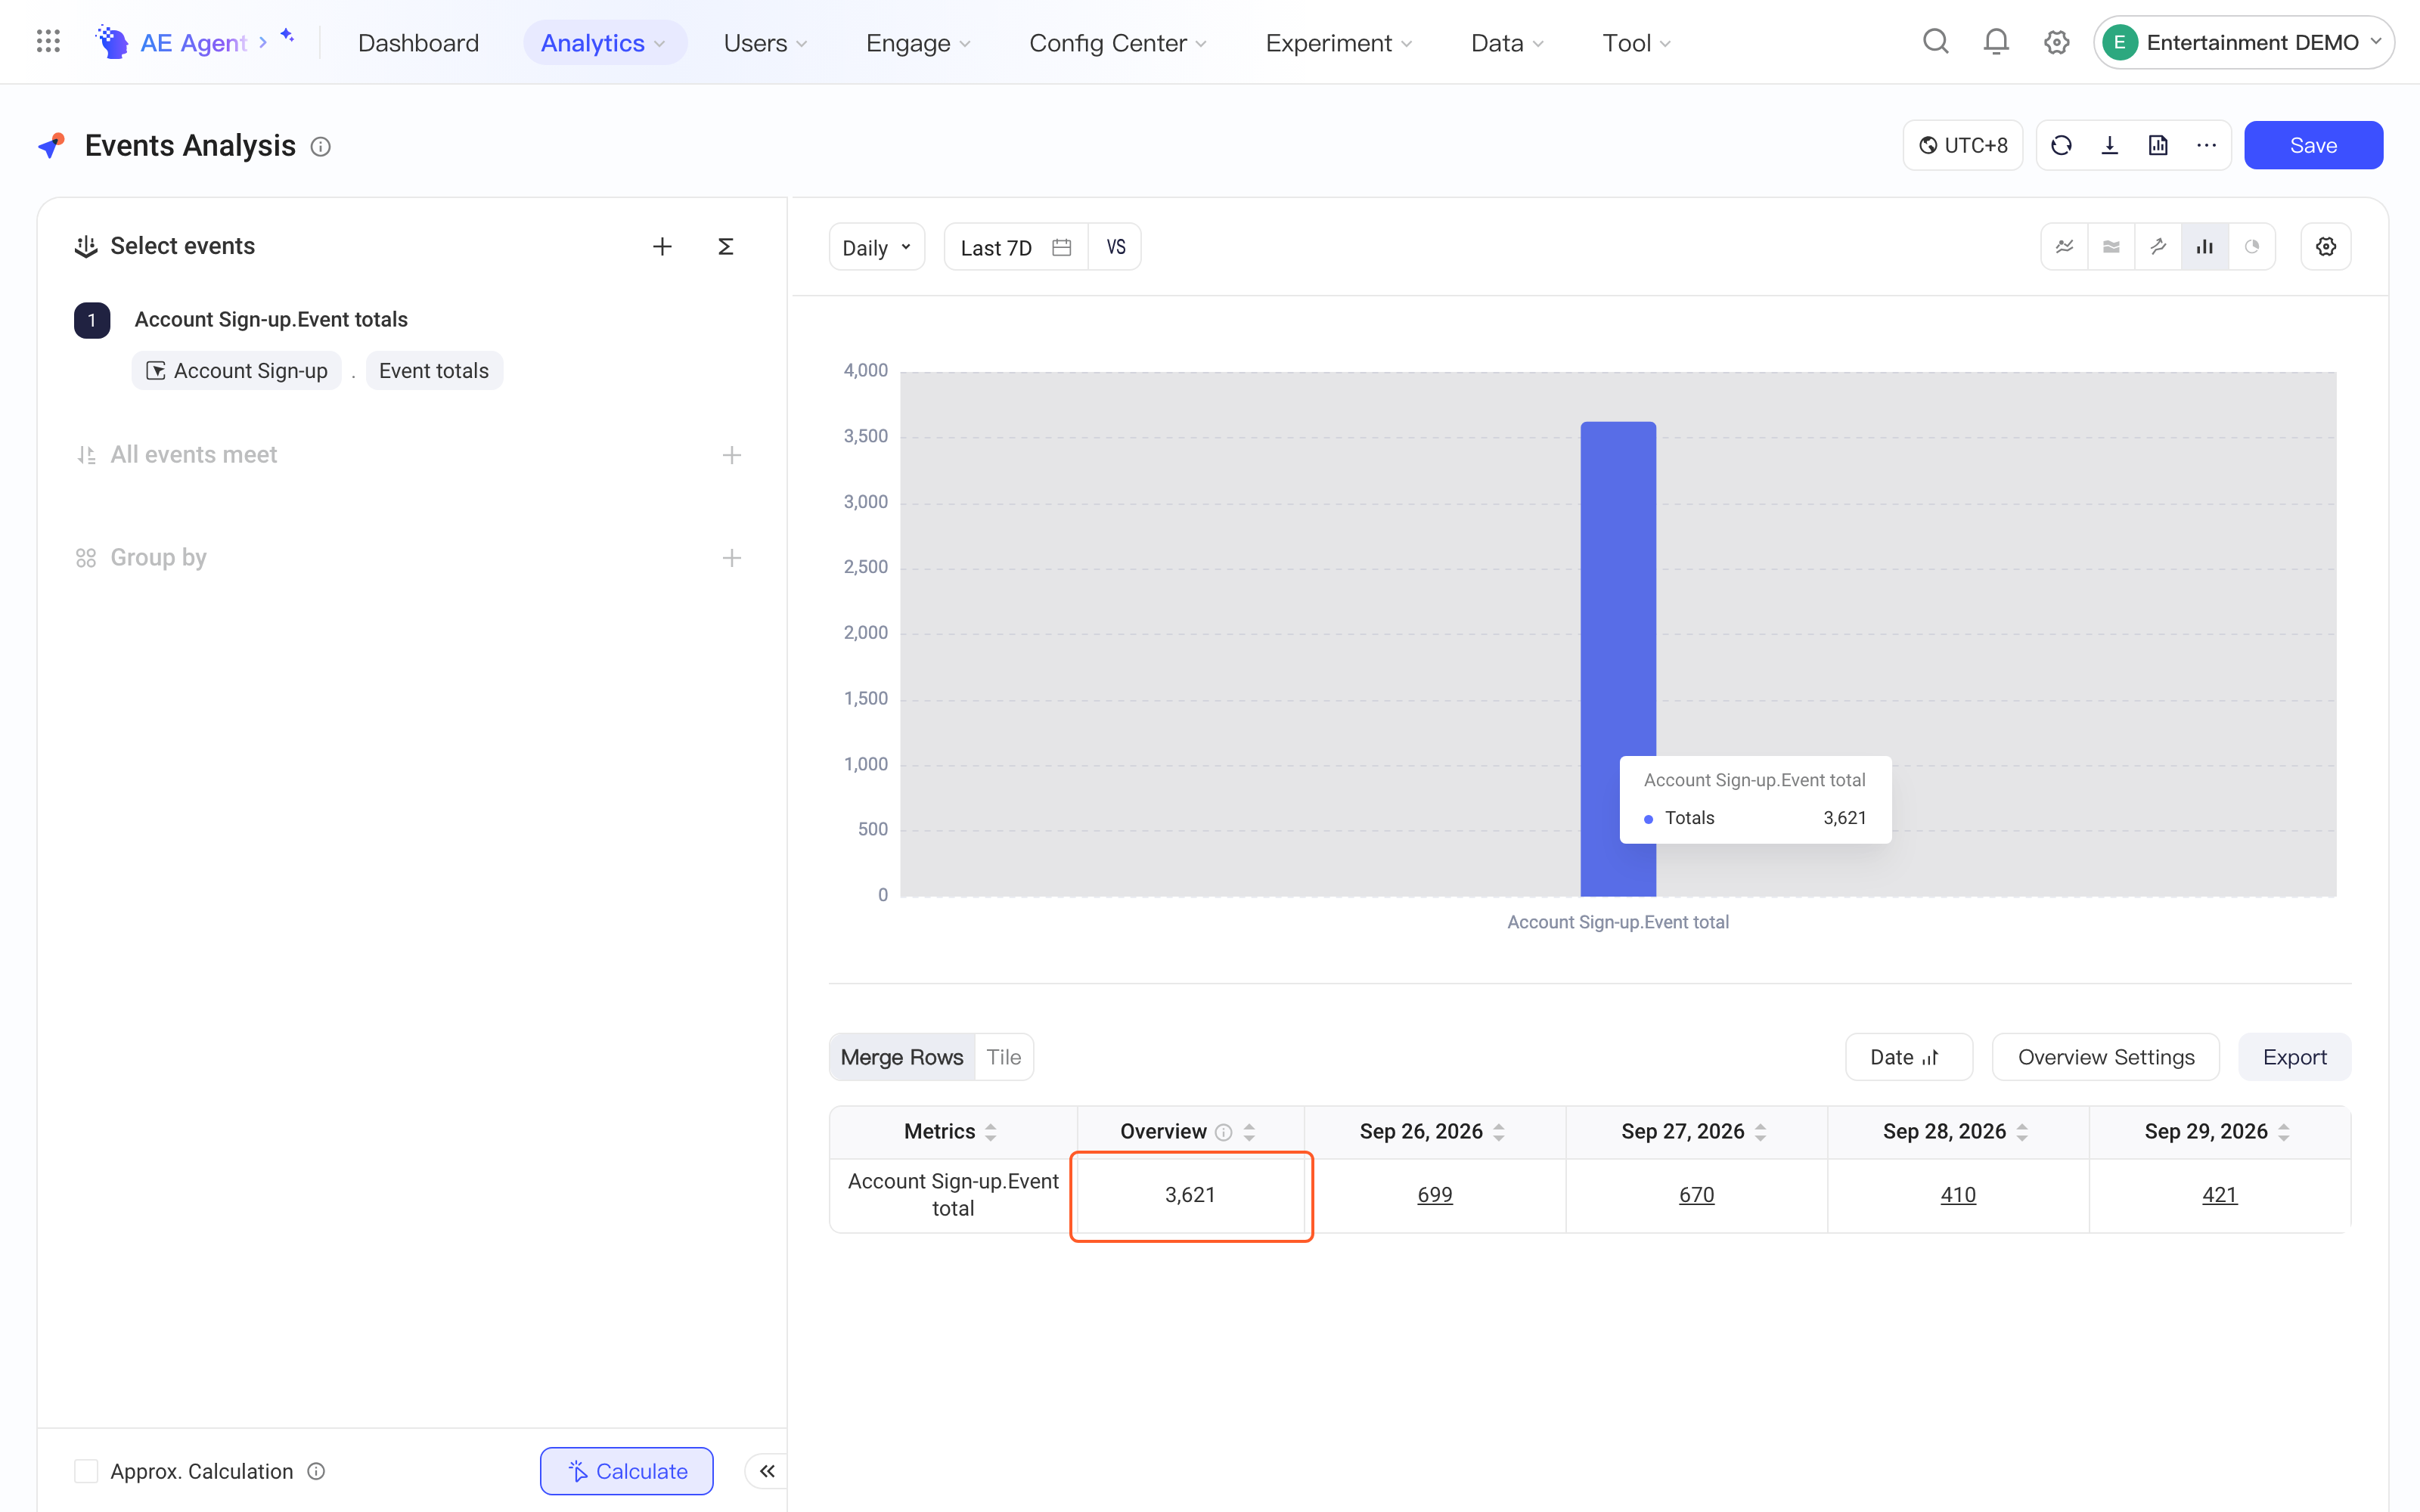Viewport: 2420px width, 1512px height.
Task: Click the search magnifier icon
Action: coord(1935,42)
